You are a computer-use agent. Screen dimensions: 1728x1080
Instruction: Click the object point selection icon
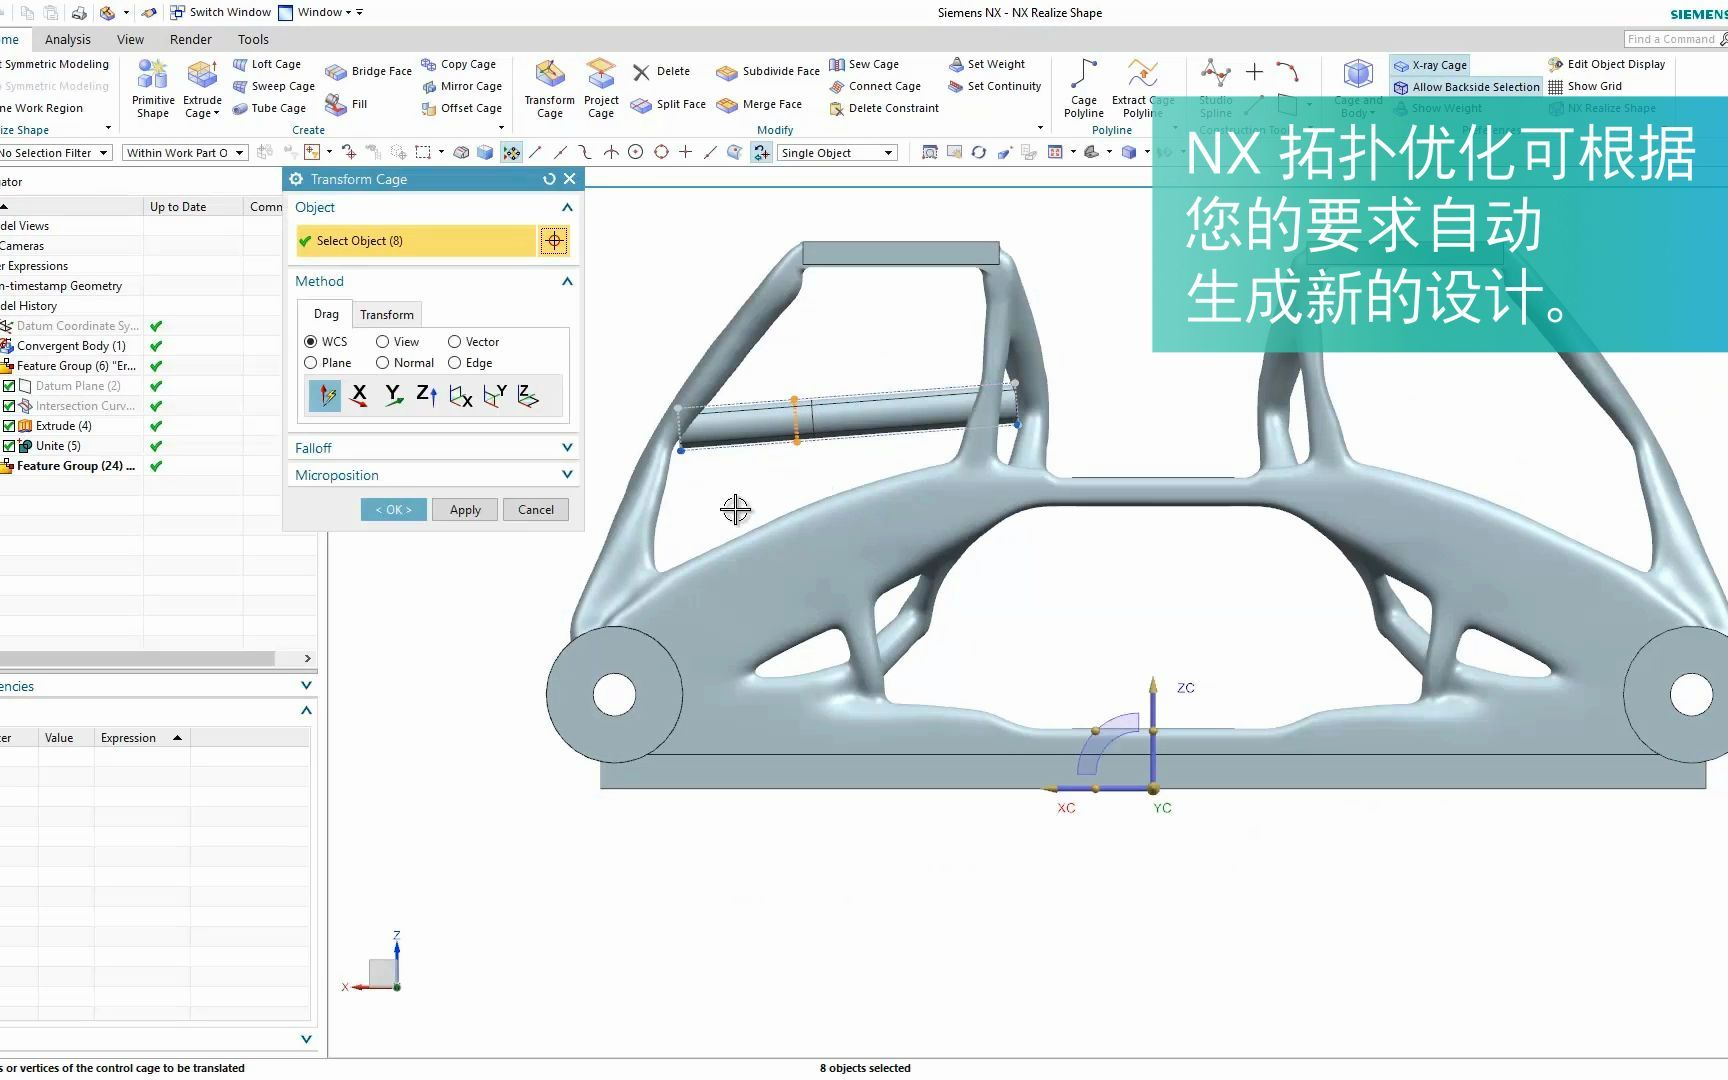554,240
